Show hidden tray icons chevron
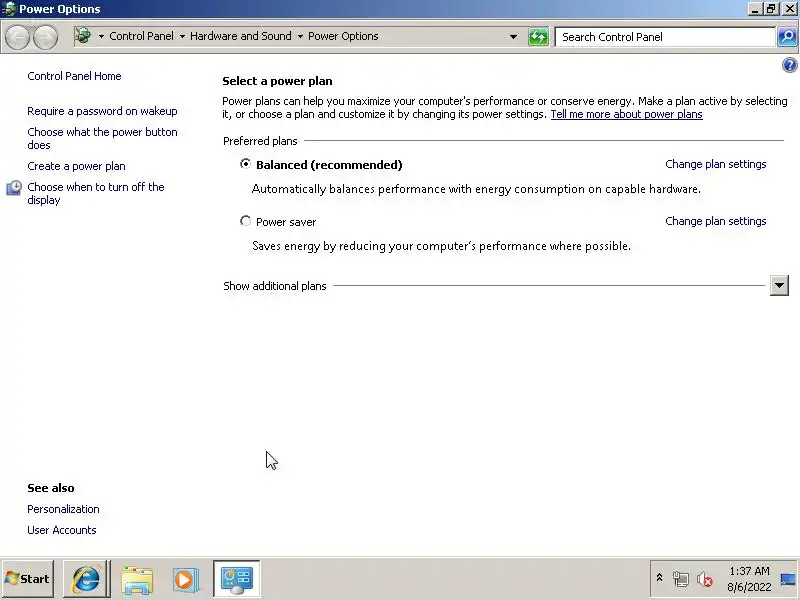 pos(659,578)
